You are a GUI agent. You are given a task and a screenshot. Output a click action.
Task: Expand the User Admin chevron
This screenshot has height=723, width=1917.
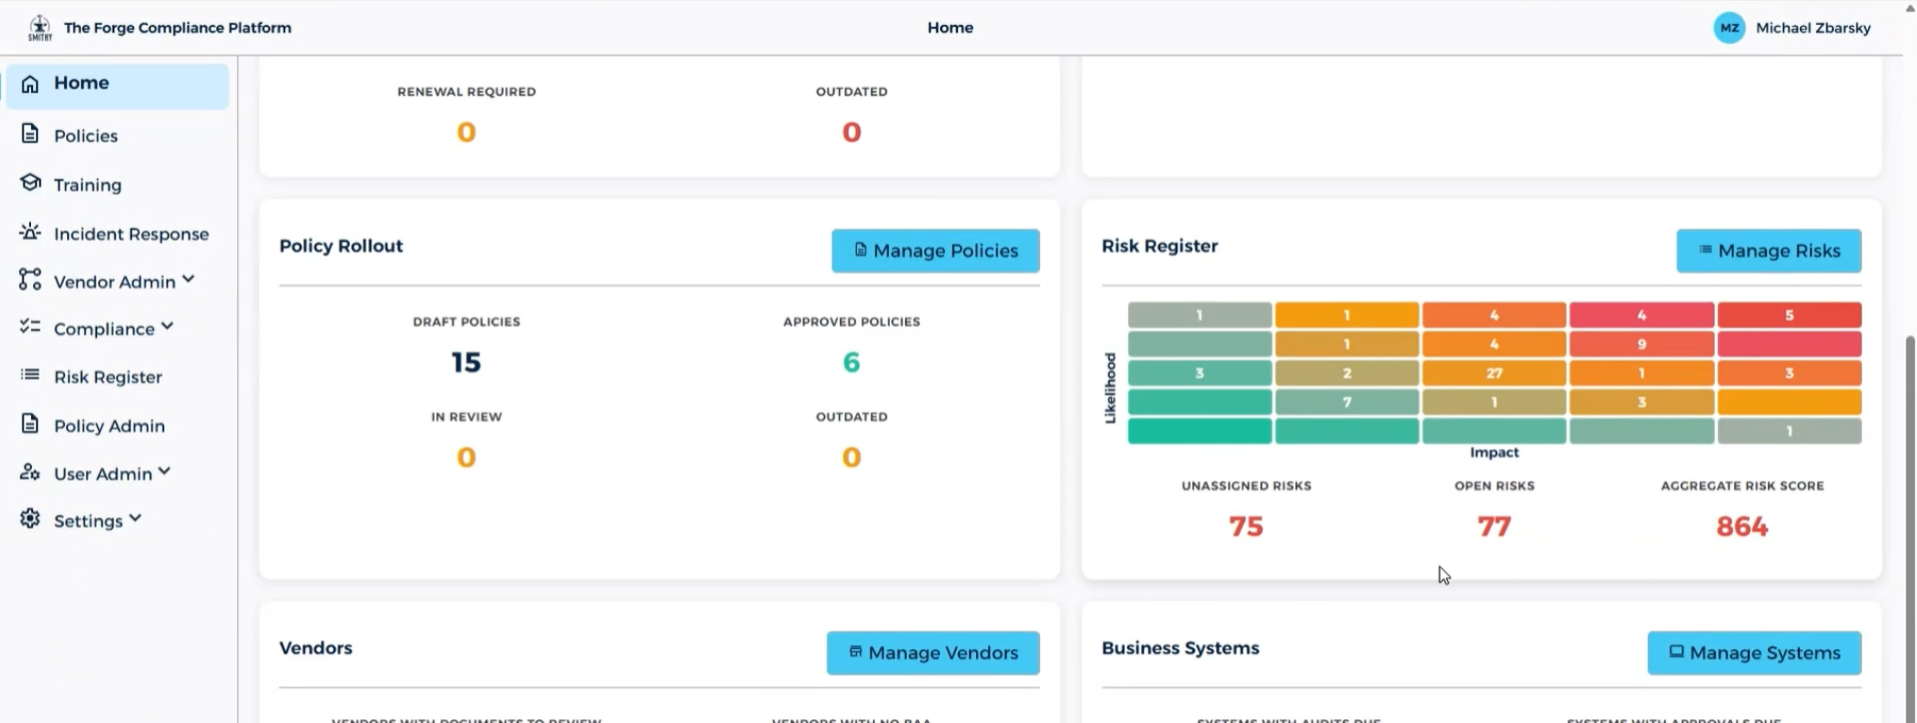[165, 472]
